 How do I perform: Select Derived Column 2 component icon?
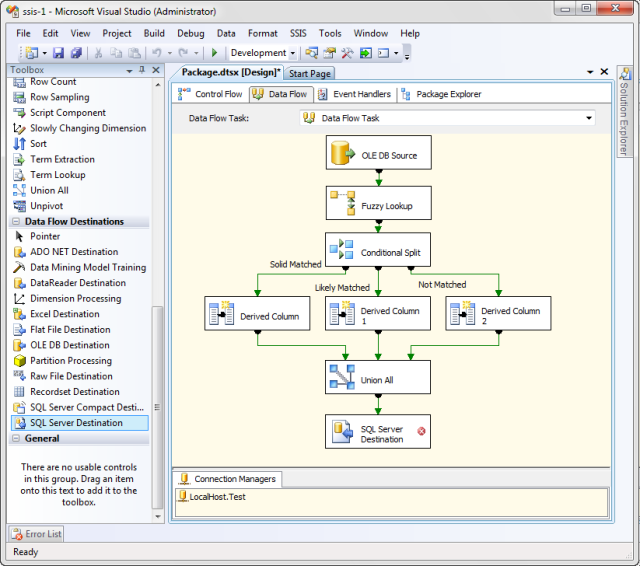(x=462, y=313)
